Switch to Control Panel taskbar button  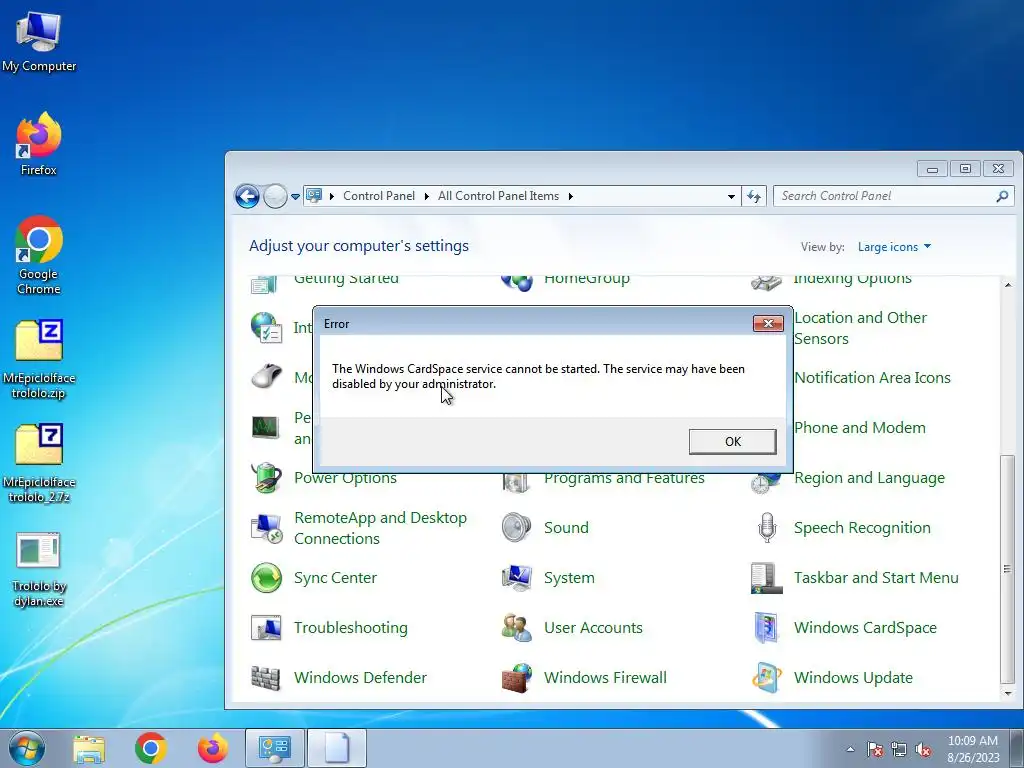(275, 748)
